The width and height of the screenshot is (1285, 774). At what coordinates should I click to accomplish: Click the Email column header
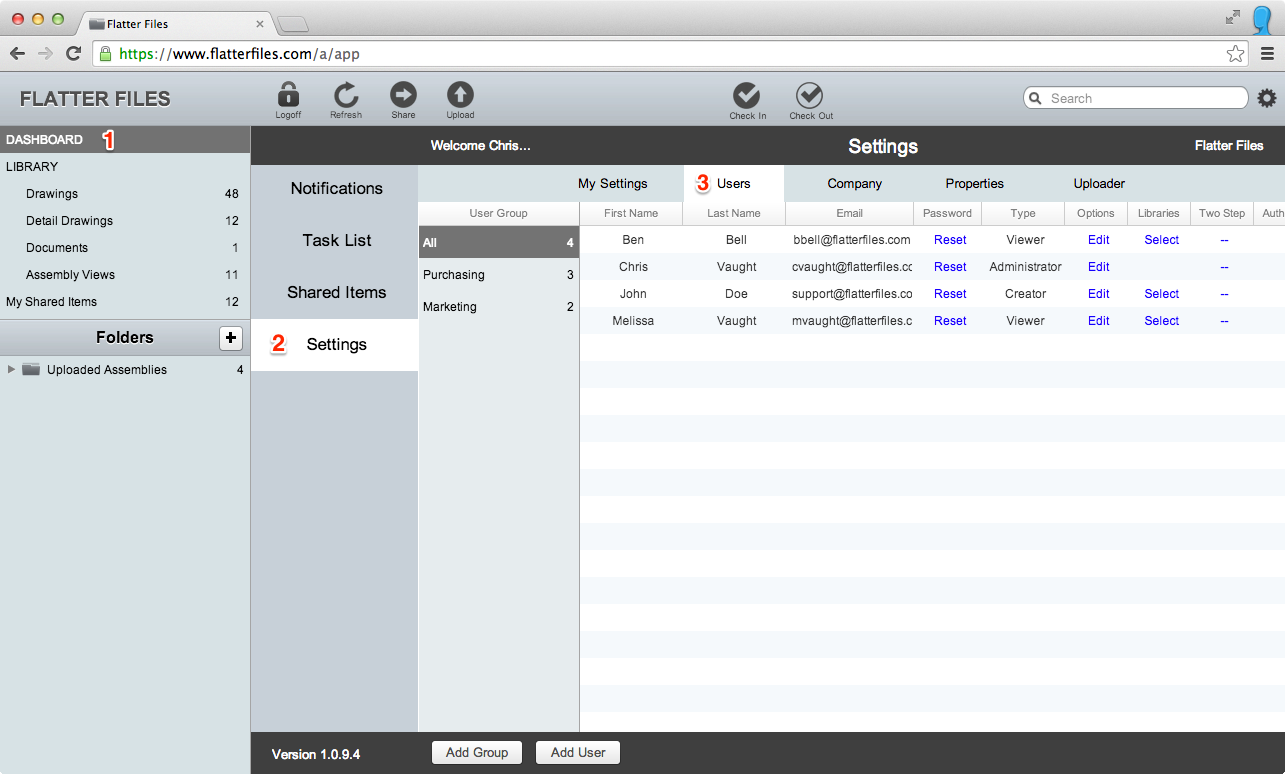tap(850, 213)
